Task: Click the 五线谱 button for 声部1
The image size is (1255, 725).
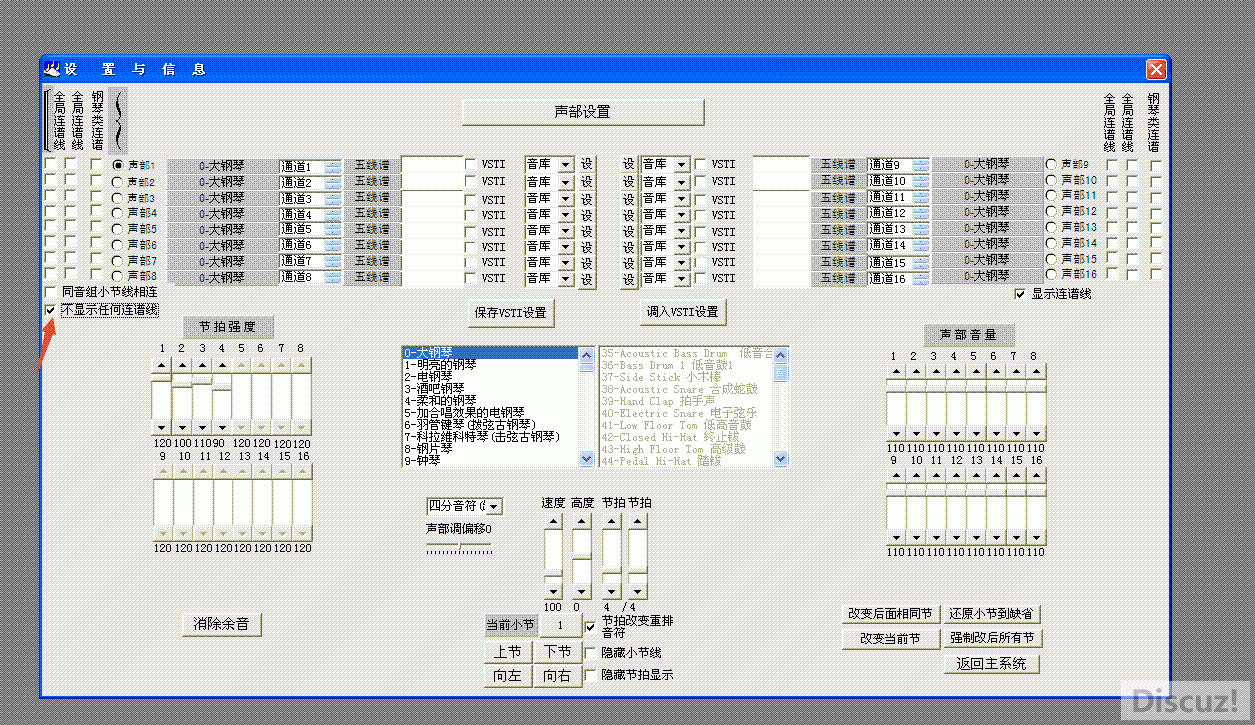Action: pos(372,166)
